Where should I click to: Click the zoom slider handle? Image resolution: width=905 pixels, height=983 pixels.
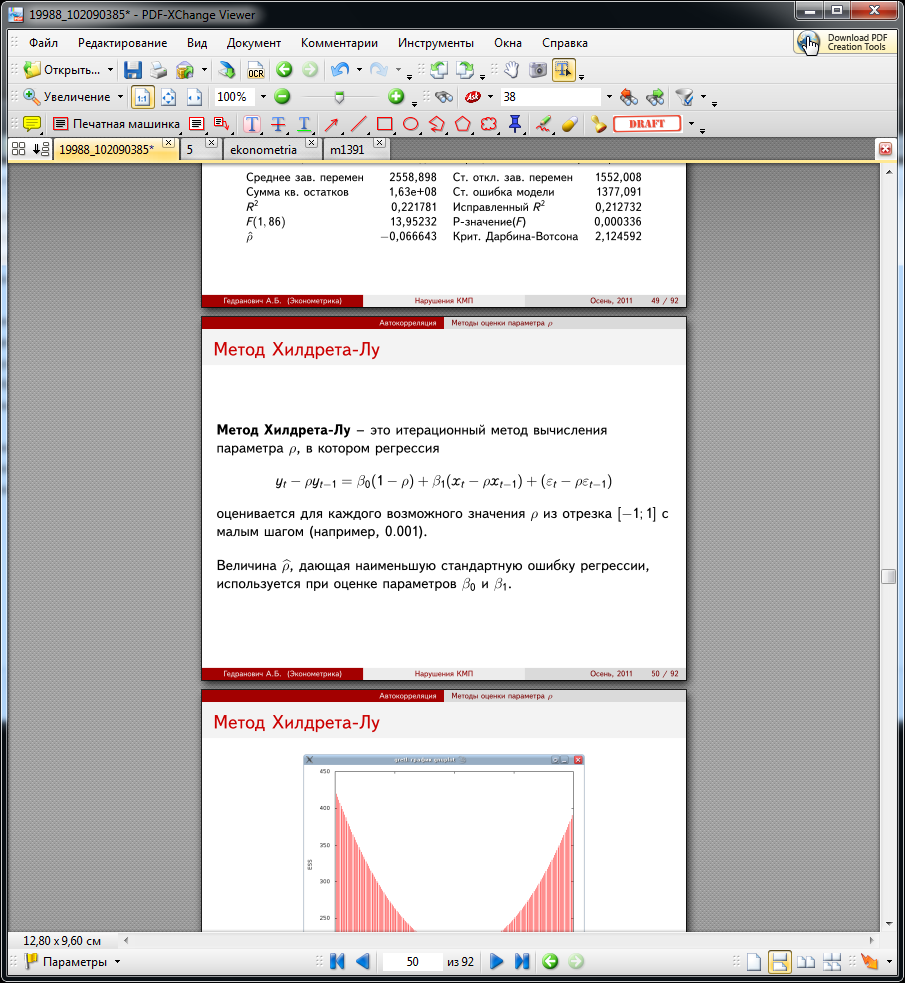point(339,97)
